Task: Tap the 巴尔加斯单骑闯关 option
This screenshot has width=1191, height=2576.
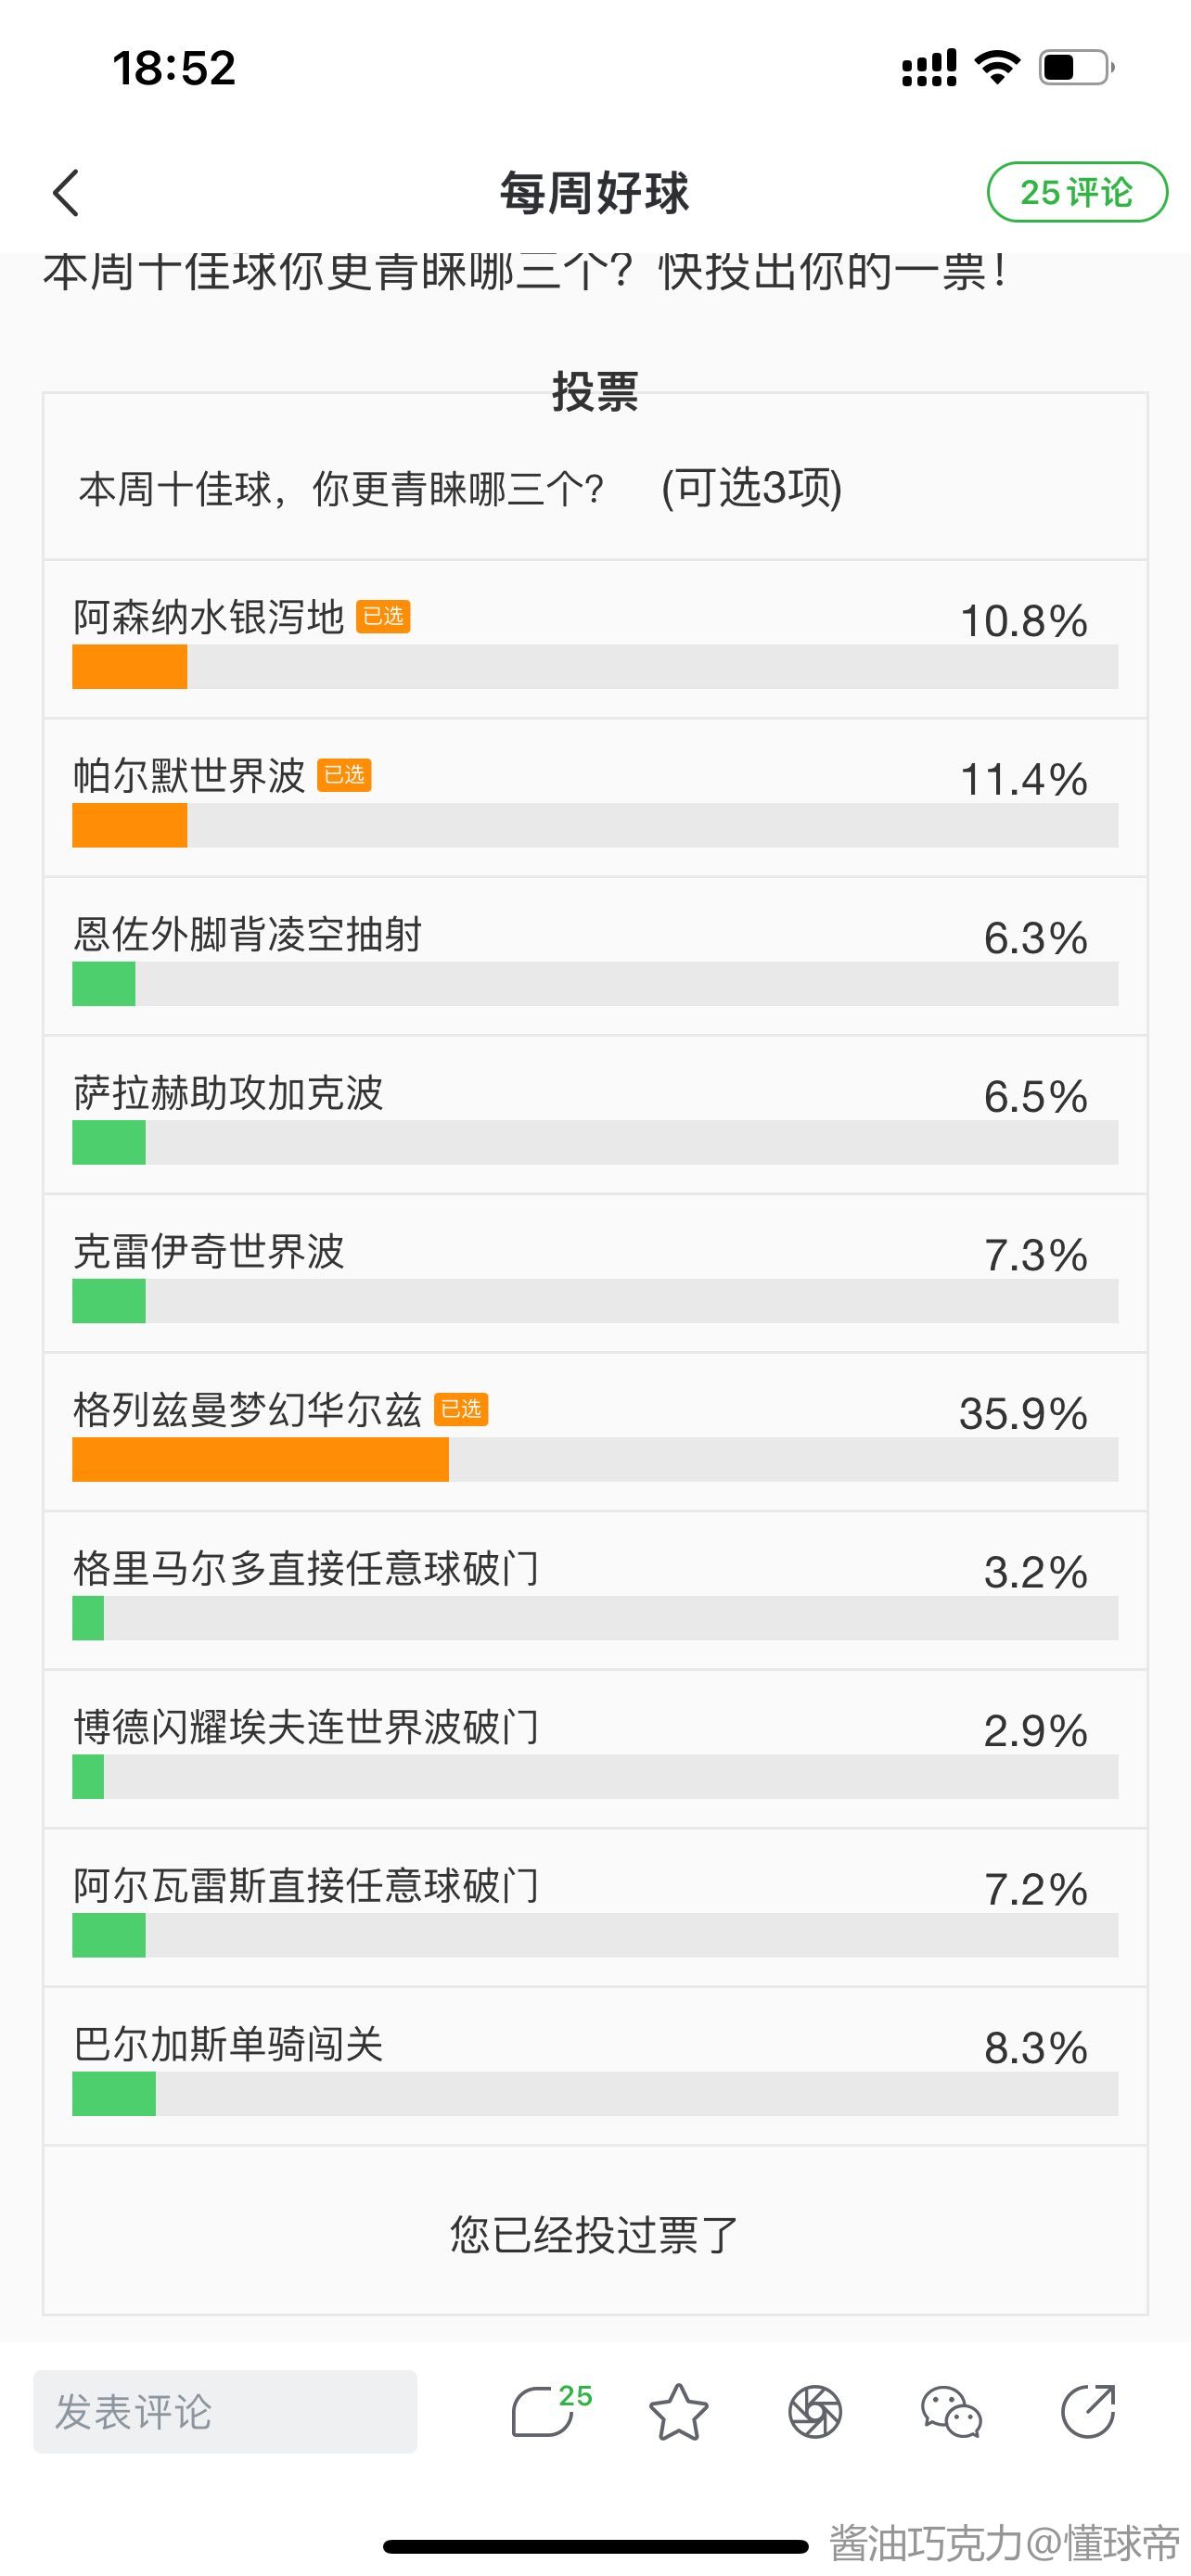Action: pyautogui.click(x=228, y=2045)
